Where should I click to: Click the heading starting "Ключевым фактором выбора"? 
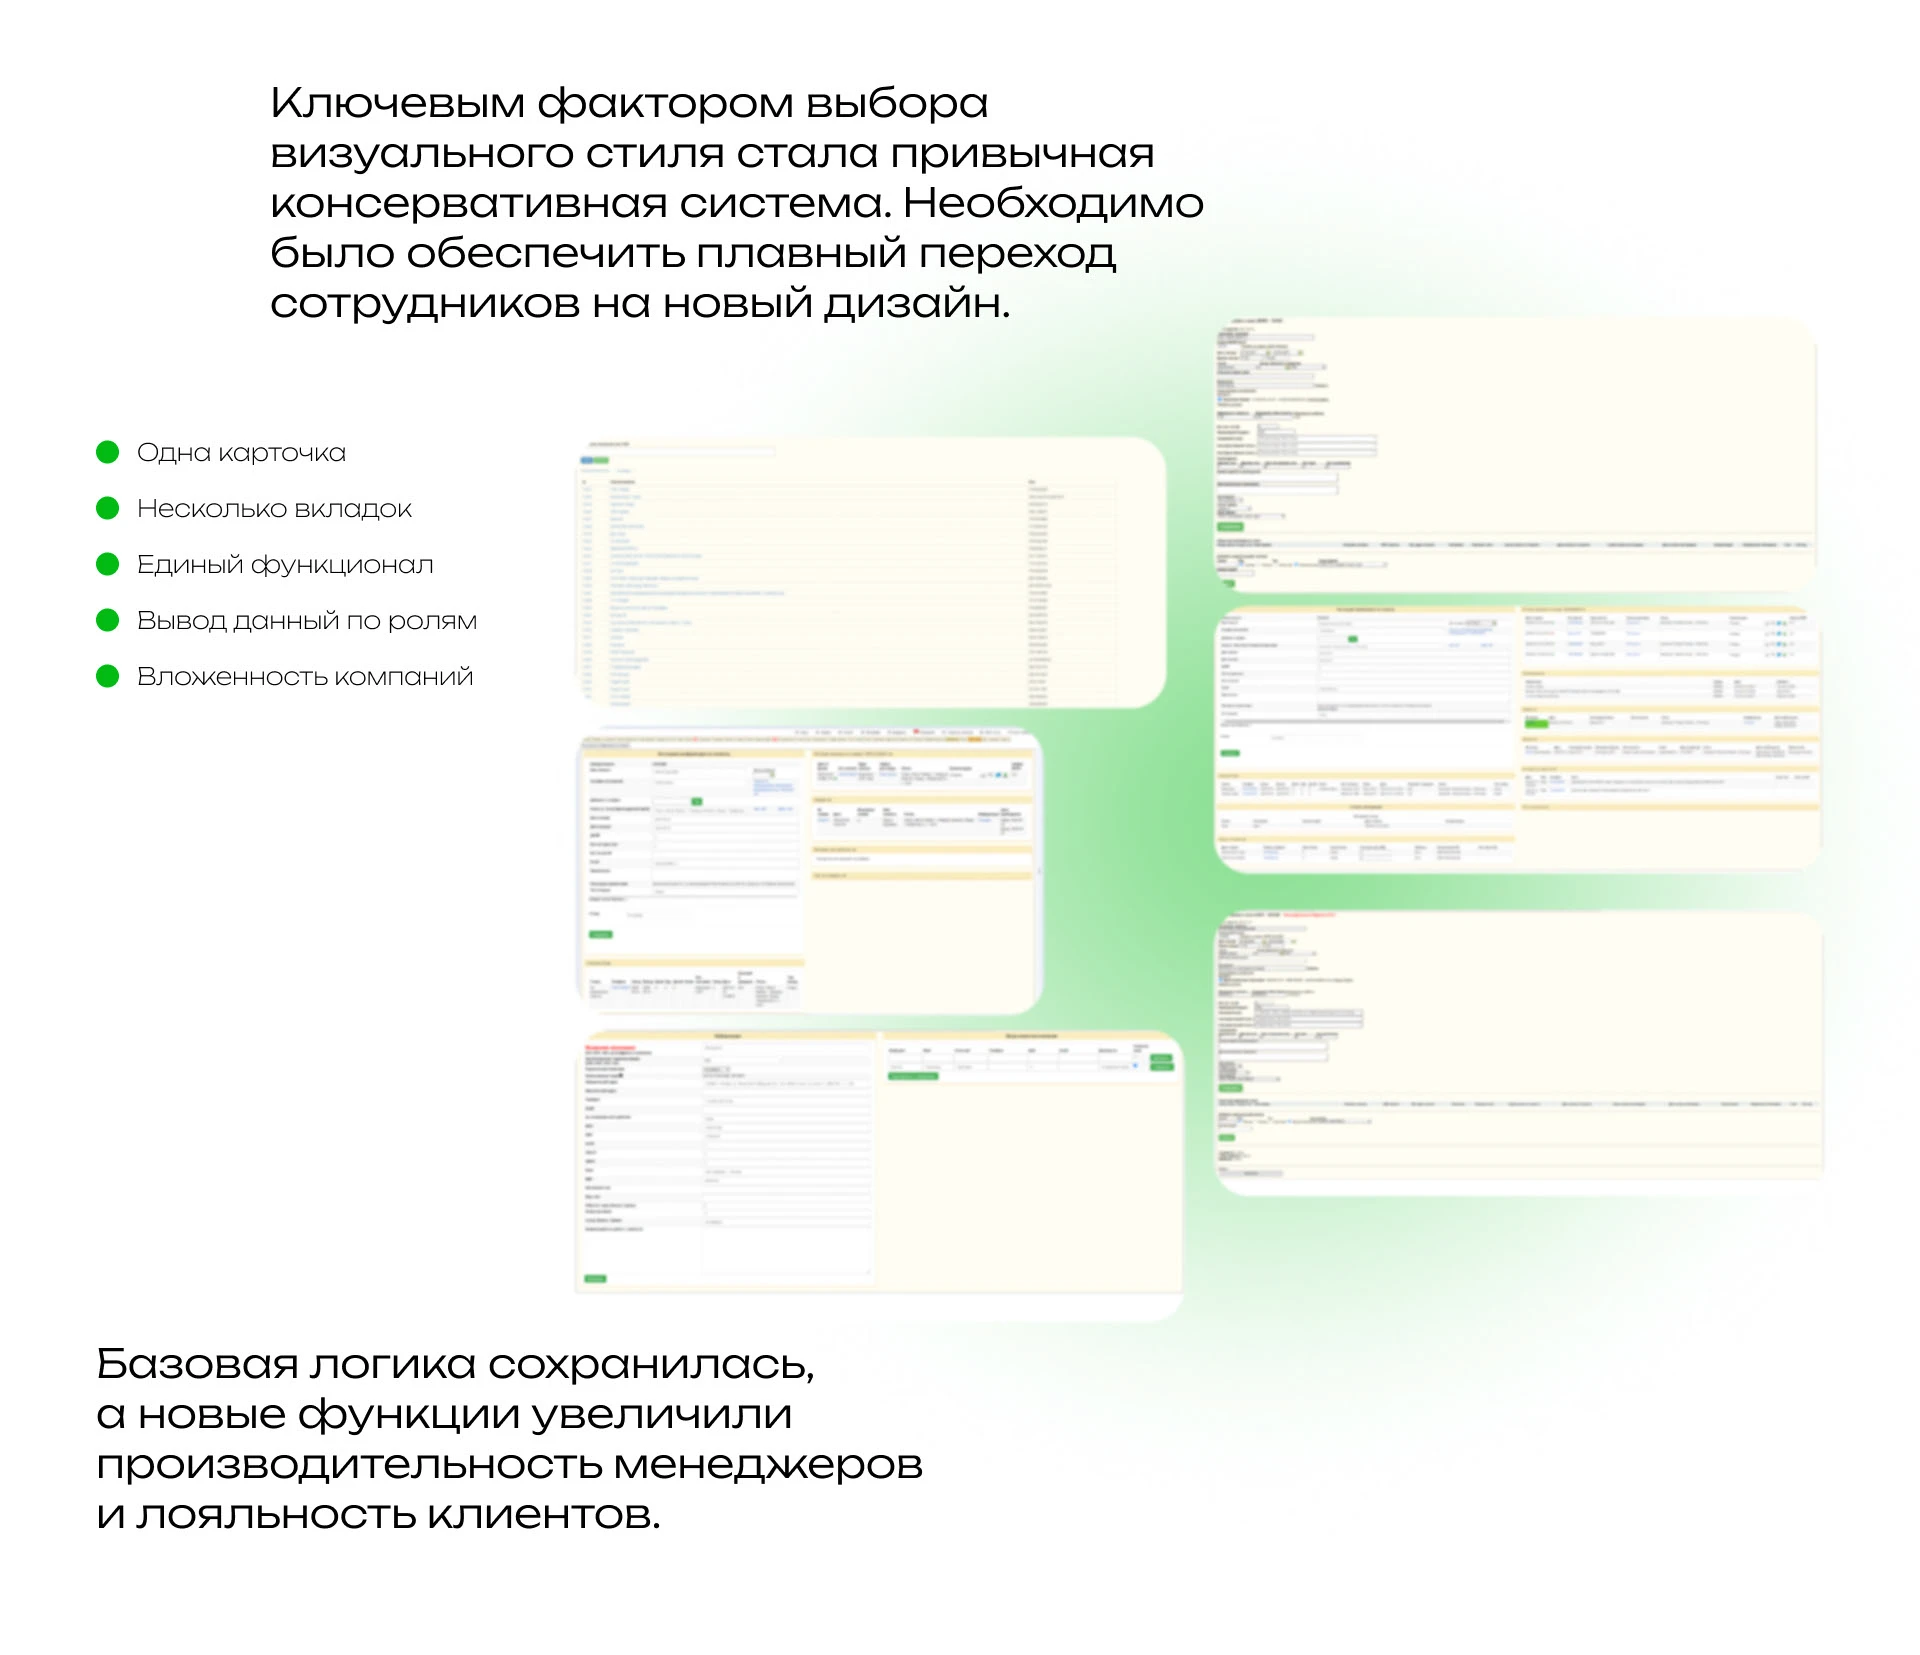point(736,203)
